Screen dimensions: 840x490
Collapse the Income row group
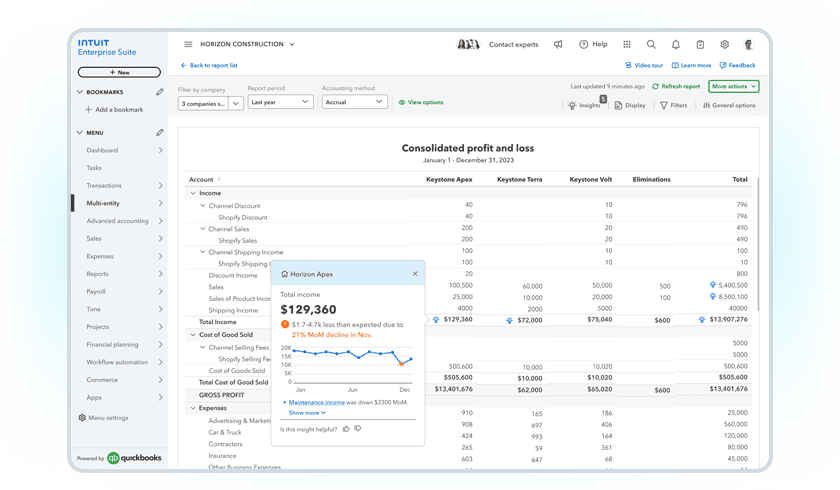click(x=193, y=193)
